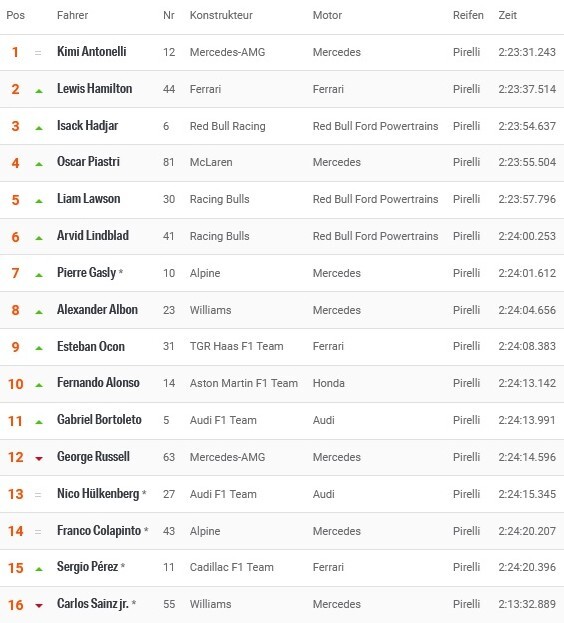Click green up arrow beside Fernando Alonso

pyautogui.click(x=39, y=385)
